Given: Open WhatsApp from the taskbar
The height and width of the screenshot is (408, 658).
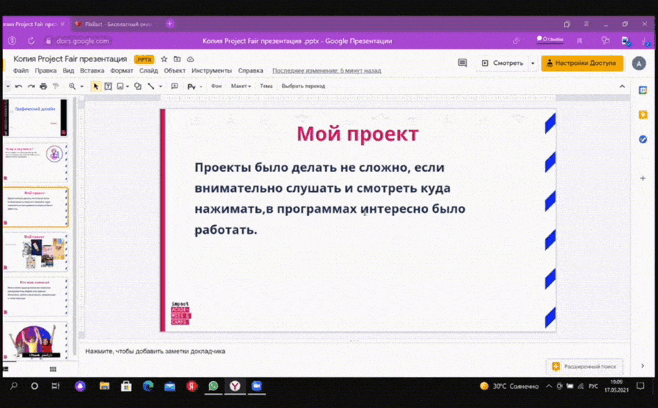Looking at the screenshot, I should 213,386.
